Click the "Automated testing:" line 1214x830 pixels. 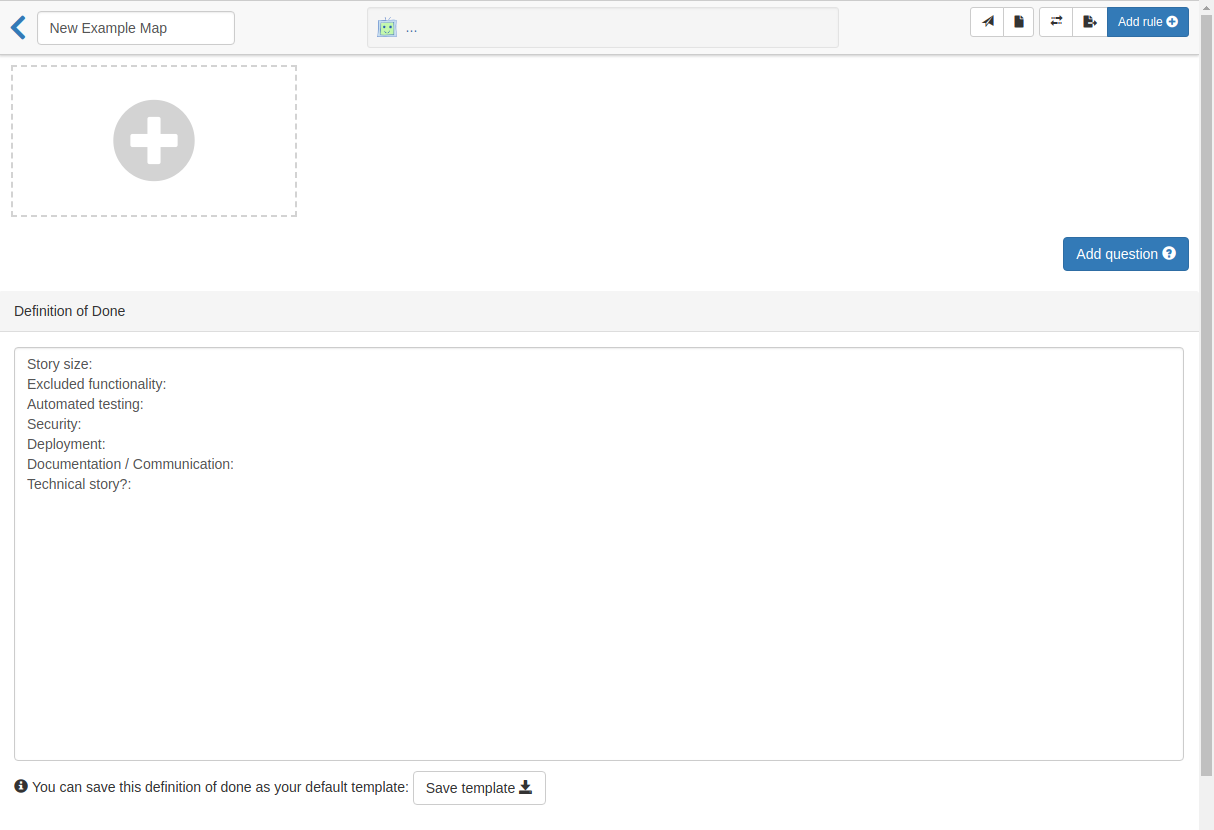pos(86,404)
